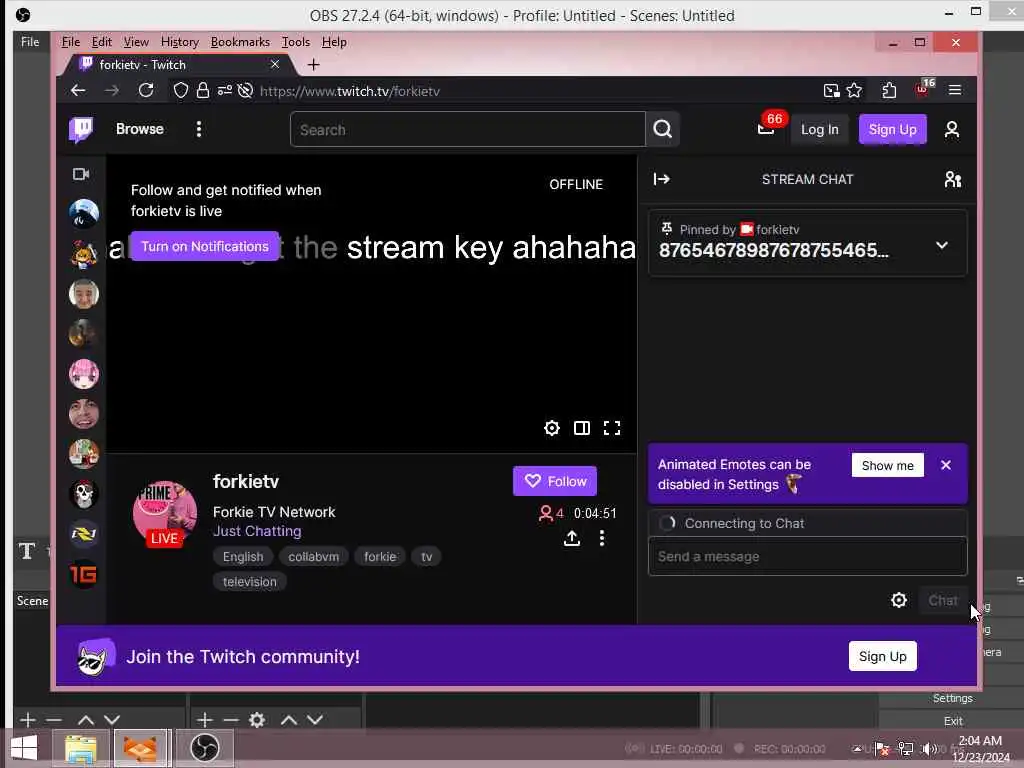Select the forkietv - Twitch tab
The image size is (1024, 768).
[176, 65]
